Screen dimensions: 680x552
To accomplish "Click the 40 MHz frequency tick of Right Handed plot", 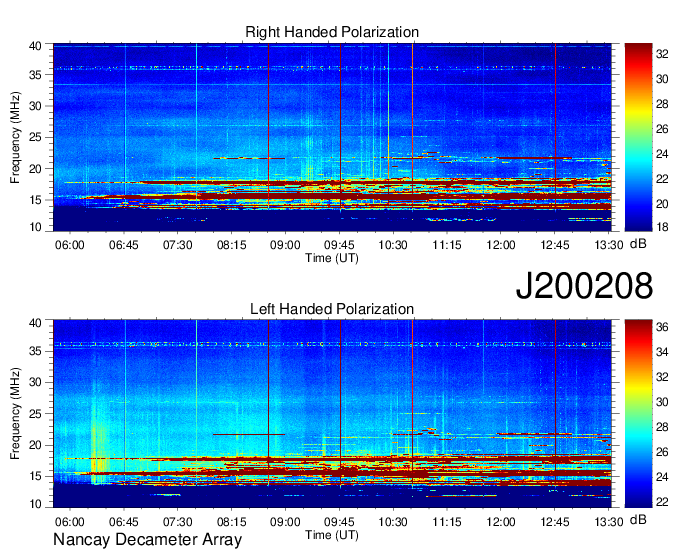I will (x=35, y=46).
